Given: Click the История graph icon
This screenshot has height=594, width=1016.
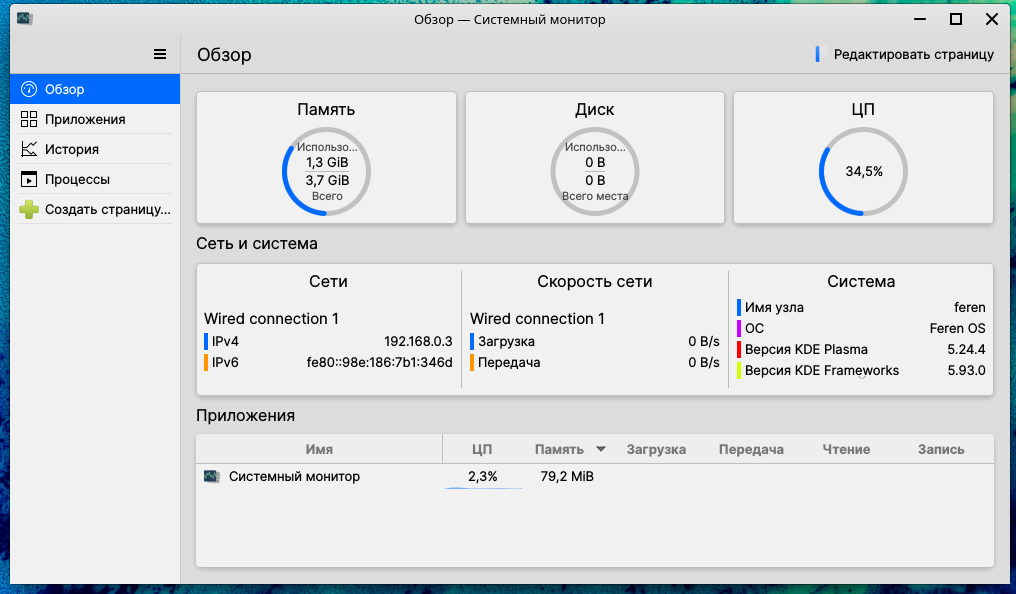Looking at the screenshot, I should 28,148.
